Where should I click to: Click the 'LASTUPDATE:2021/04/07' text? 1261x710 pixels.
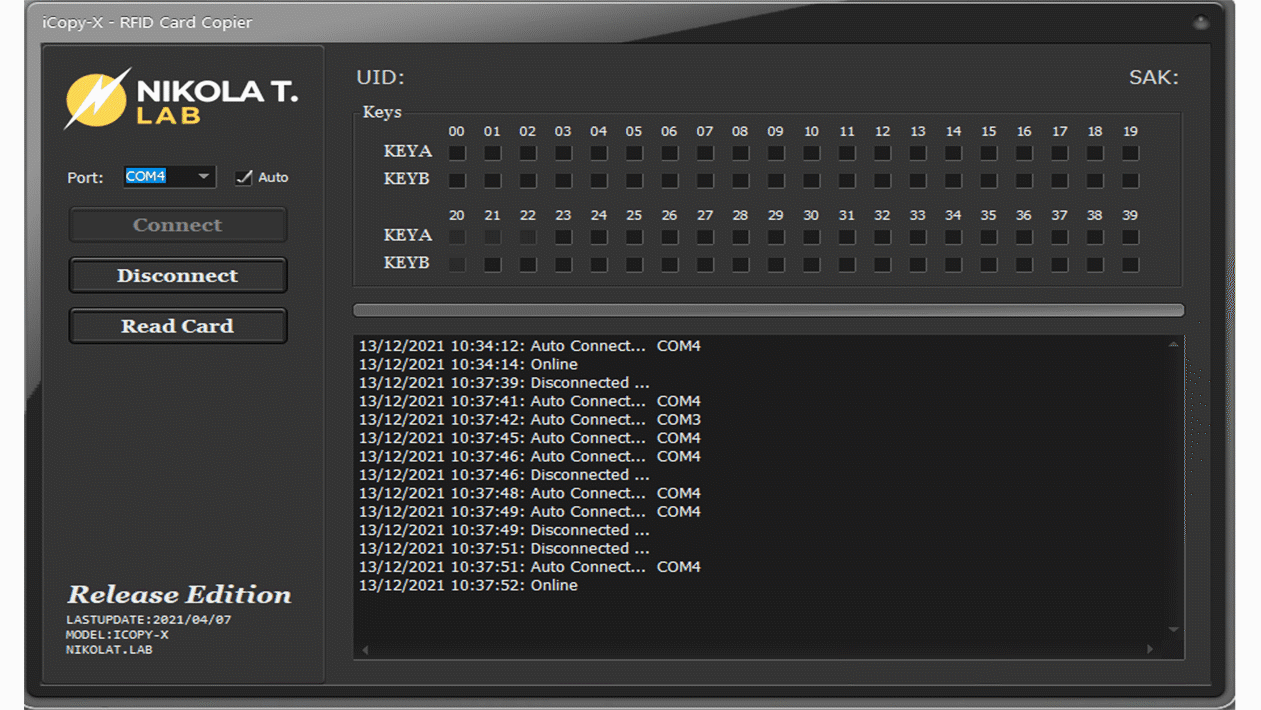click(x=148, y=620)
